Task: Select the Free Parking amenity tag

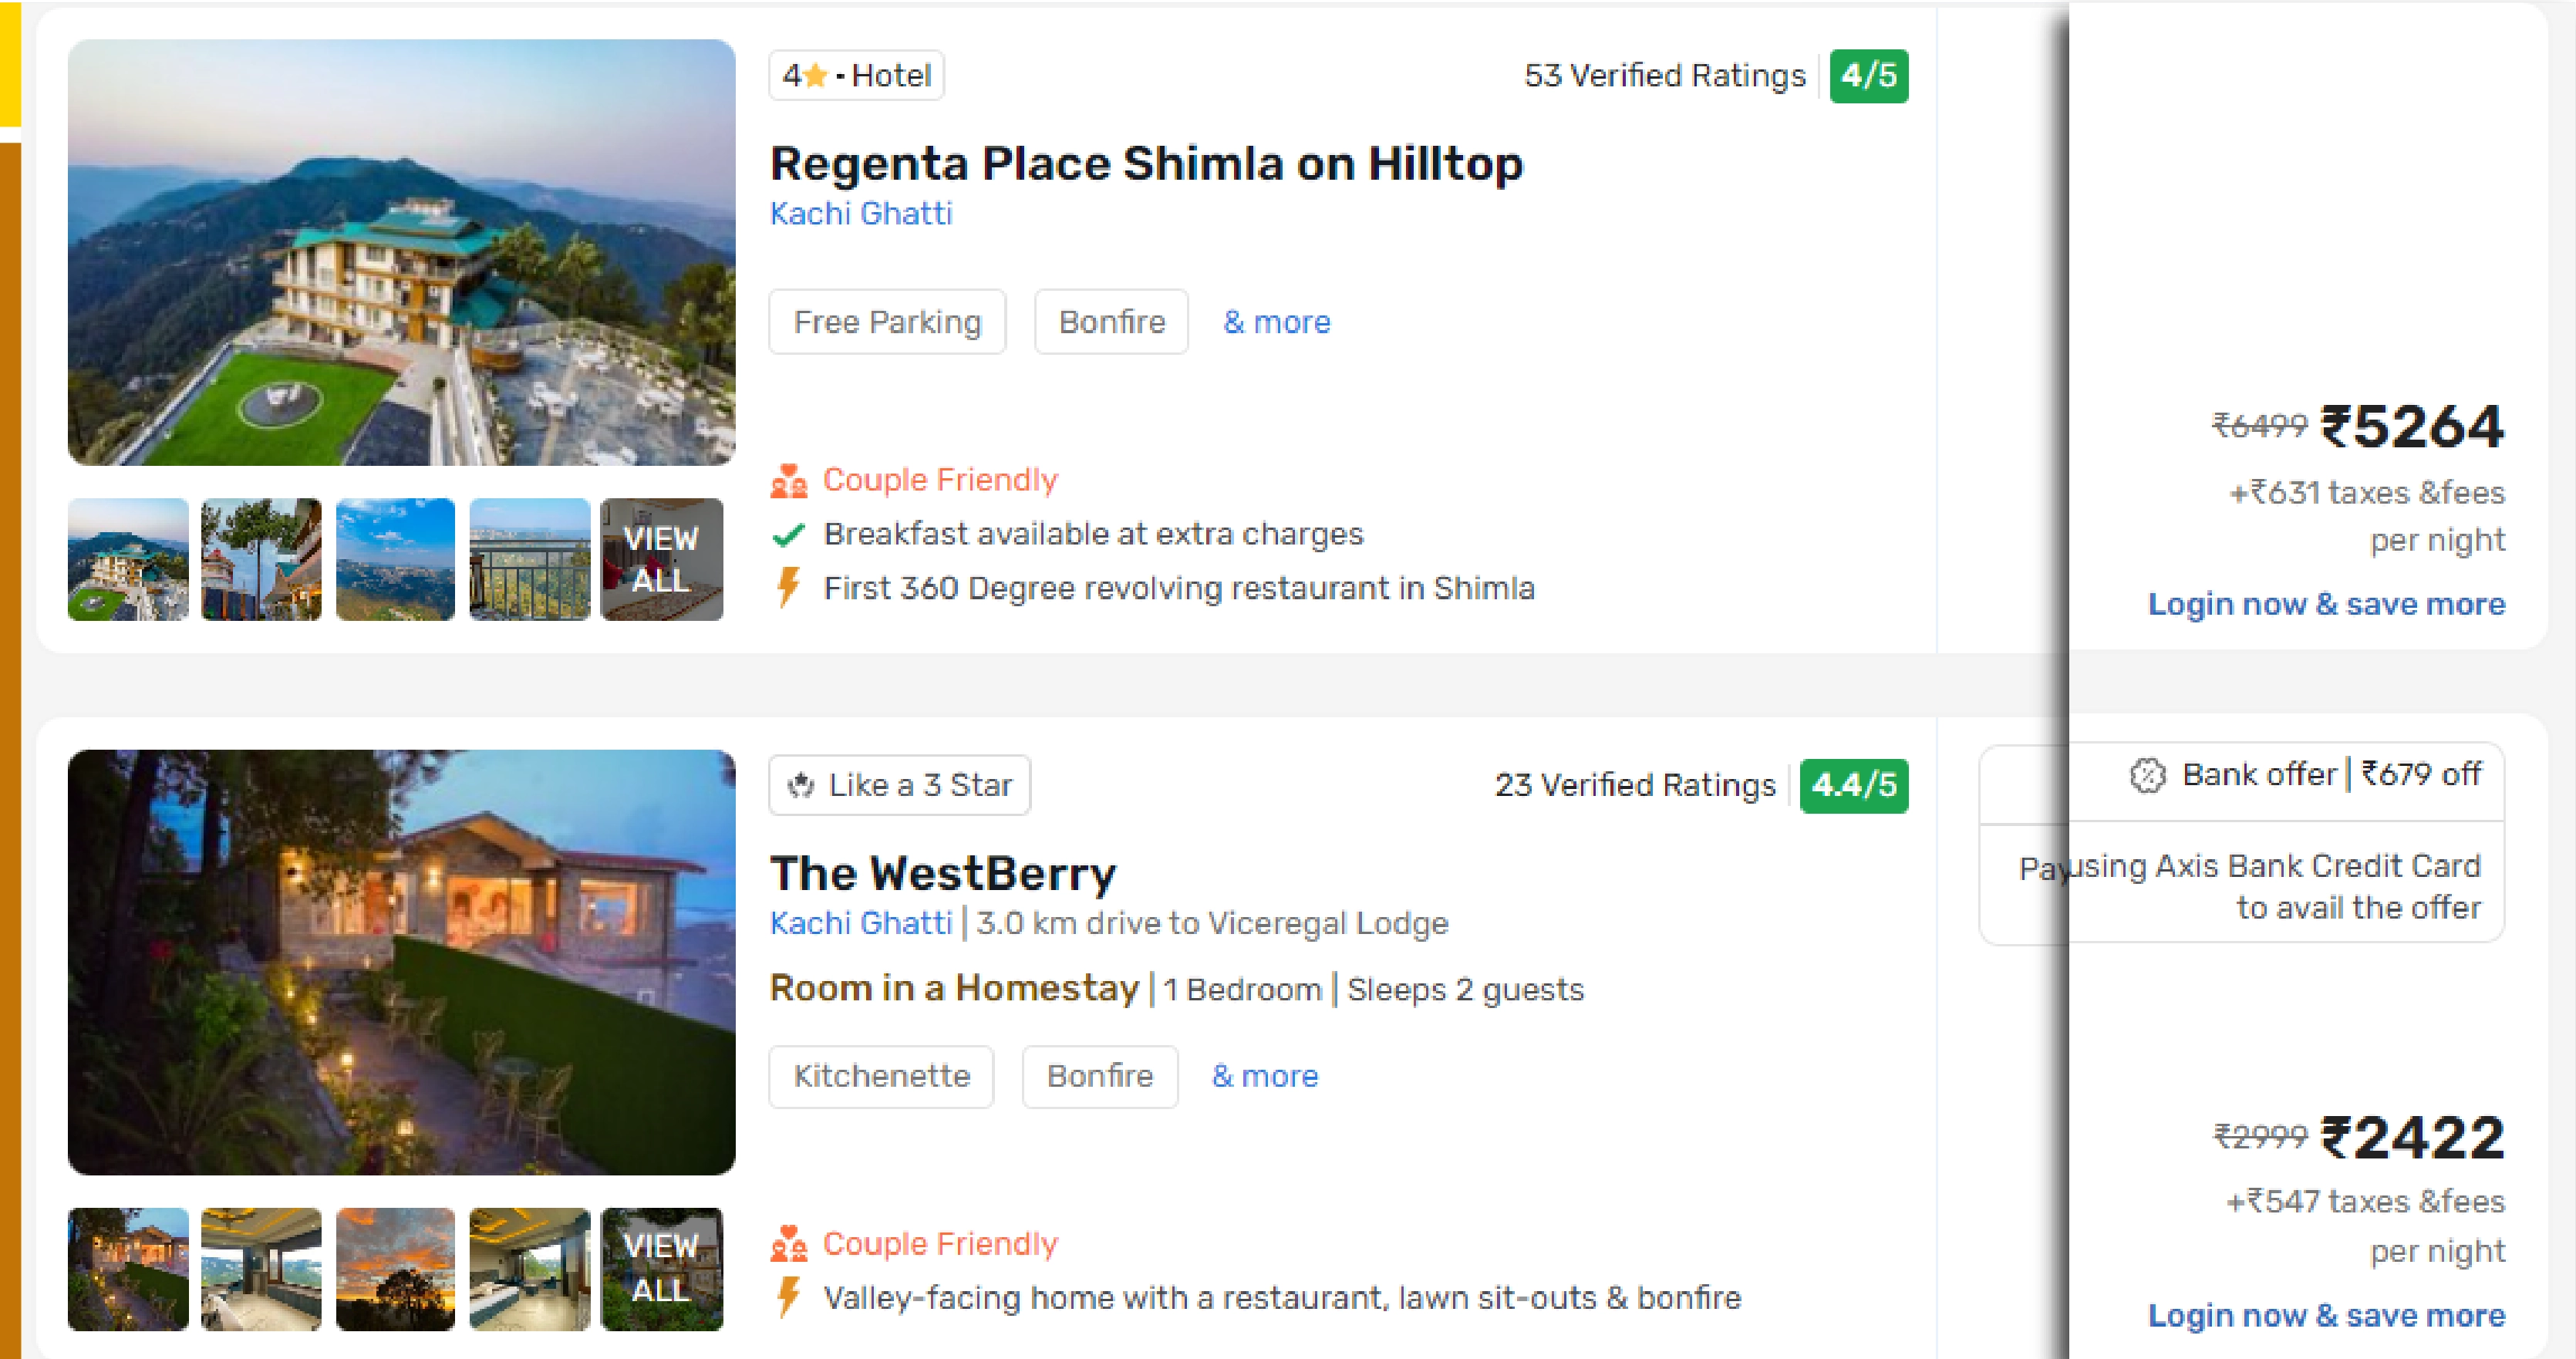Action: point(887,322)
